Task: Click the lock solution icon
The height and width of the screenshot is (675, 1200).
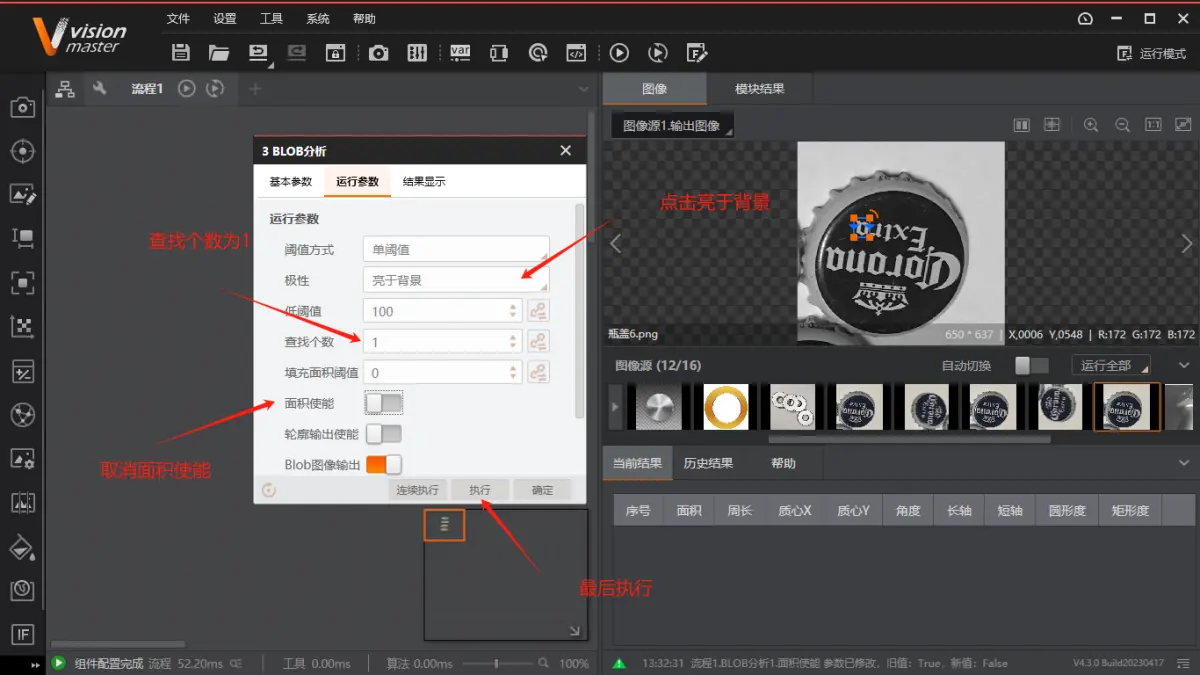Action: [336, 53]
